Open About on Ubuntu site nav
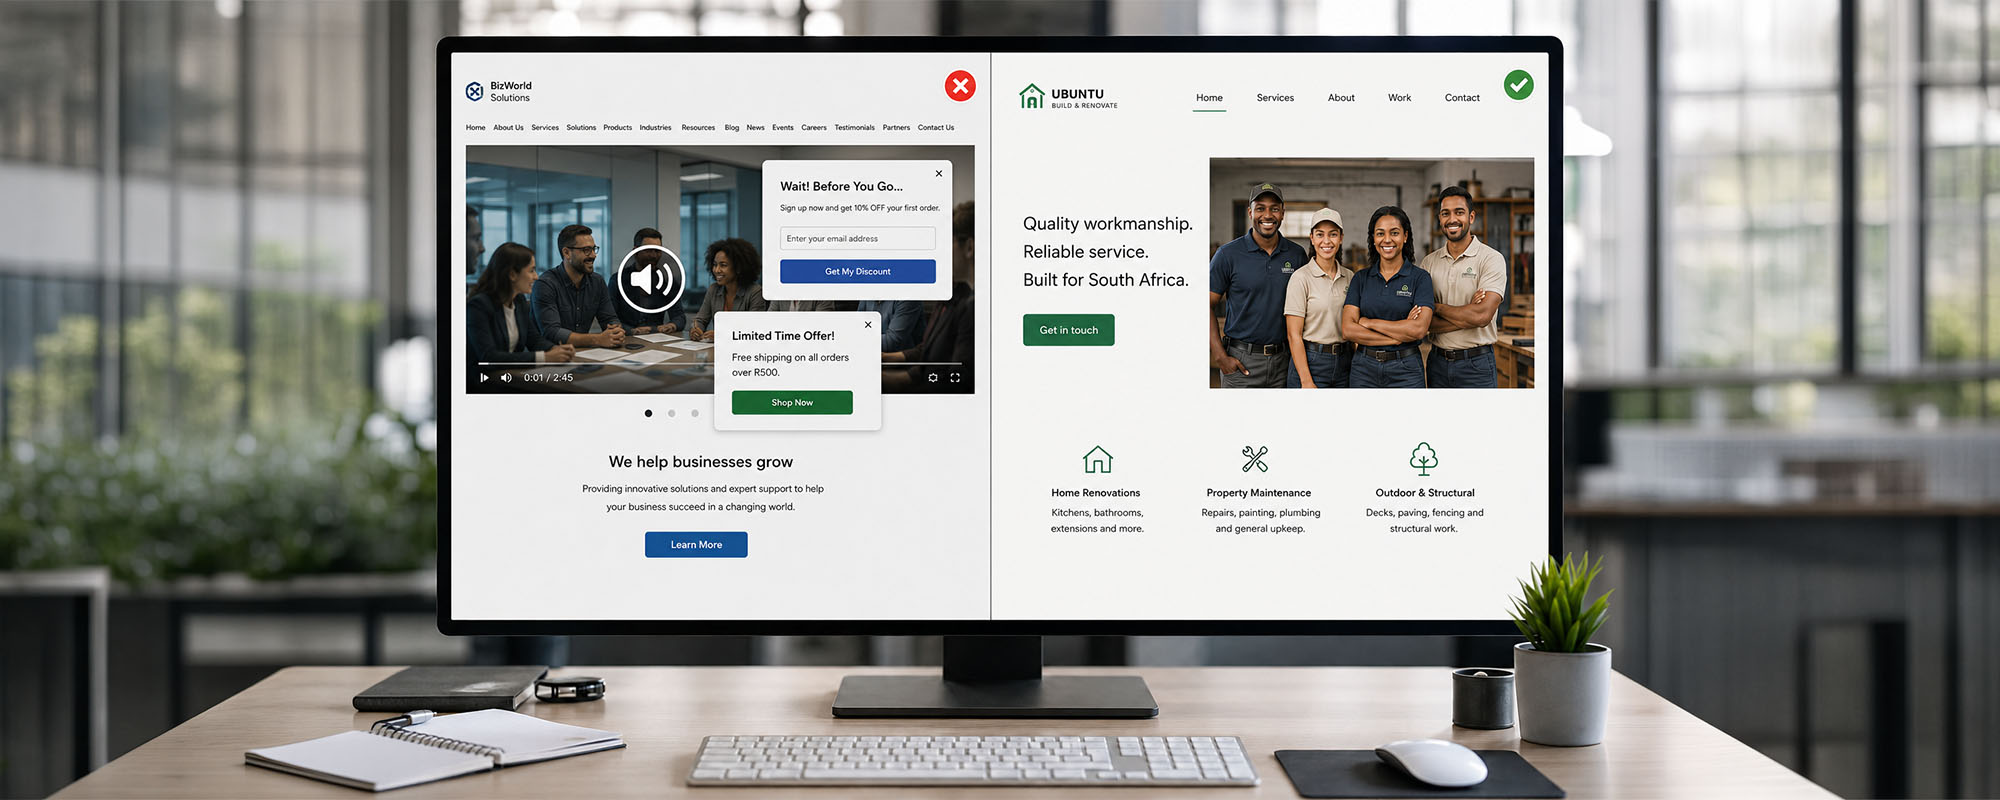The height and width of the screenshot is (800, 2000). pyautogui.click(x=1341, y=98)
